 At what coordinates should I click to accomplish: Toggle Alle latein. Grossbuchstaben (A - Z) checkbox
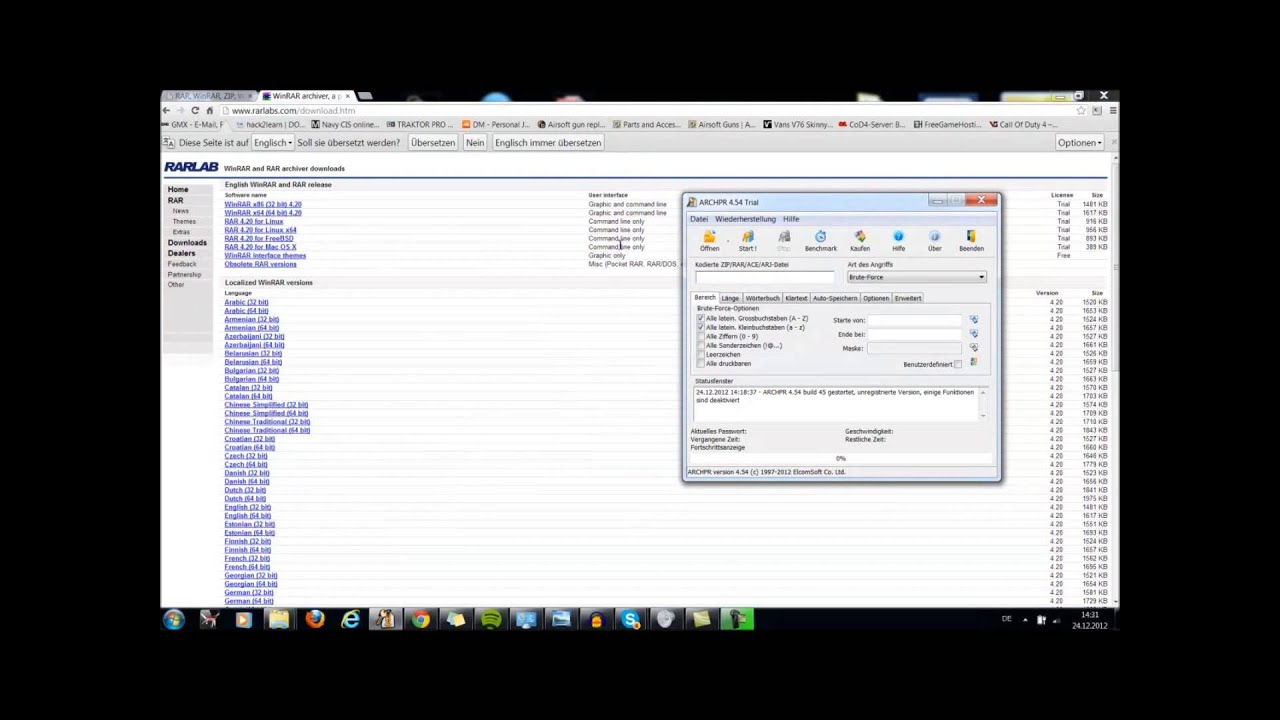tap(701, 318)
